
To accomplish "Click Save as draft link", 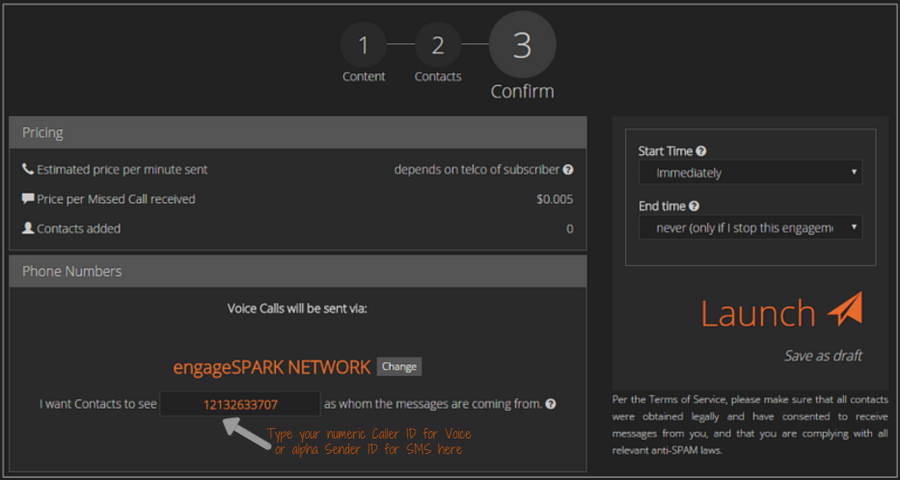I will pos(823,355).
